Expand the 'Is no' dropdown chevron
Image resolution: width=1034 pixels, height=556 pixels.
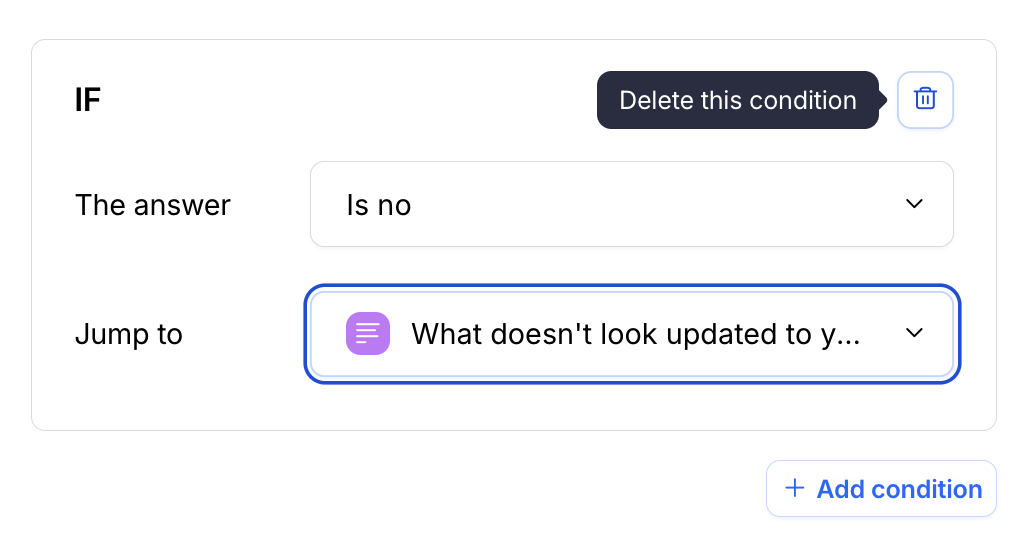tap(913, 204)
